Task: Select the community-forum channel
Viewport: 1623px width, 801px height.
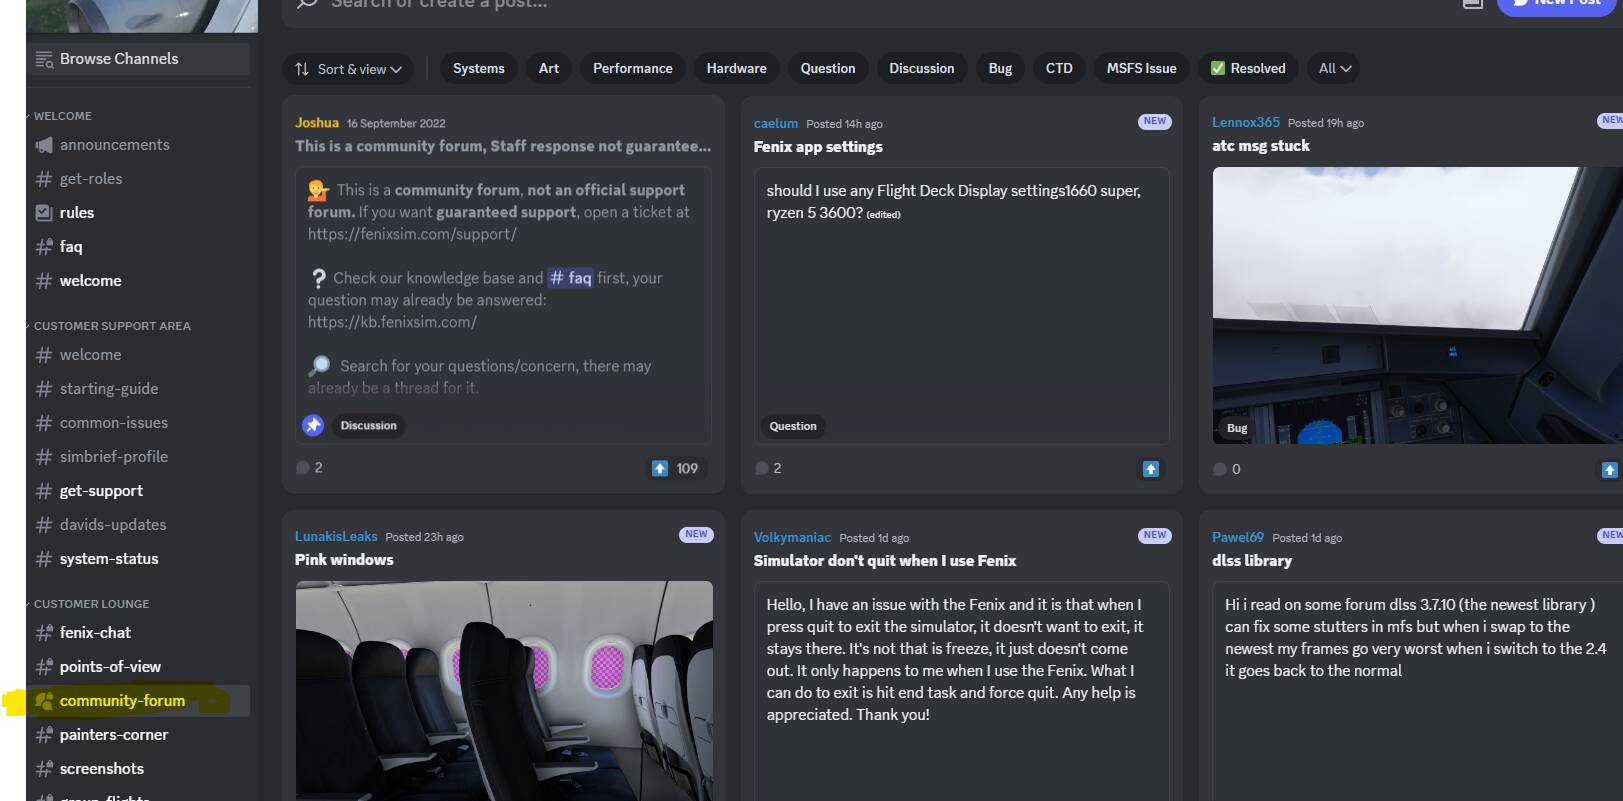Action: (x=138, y=701)
